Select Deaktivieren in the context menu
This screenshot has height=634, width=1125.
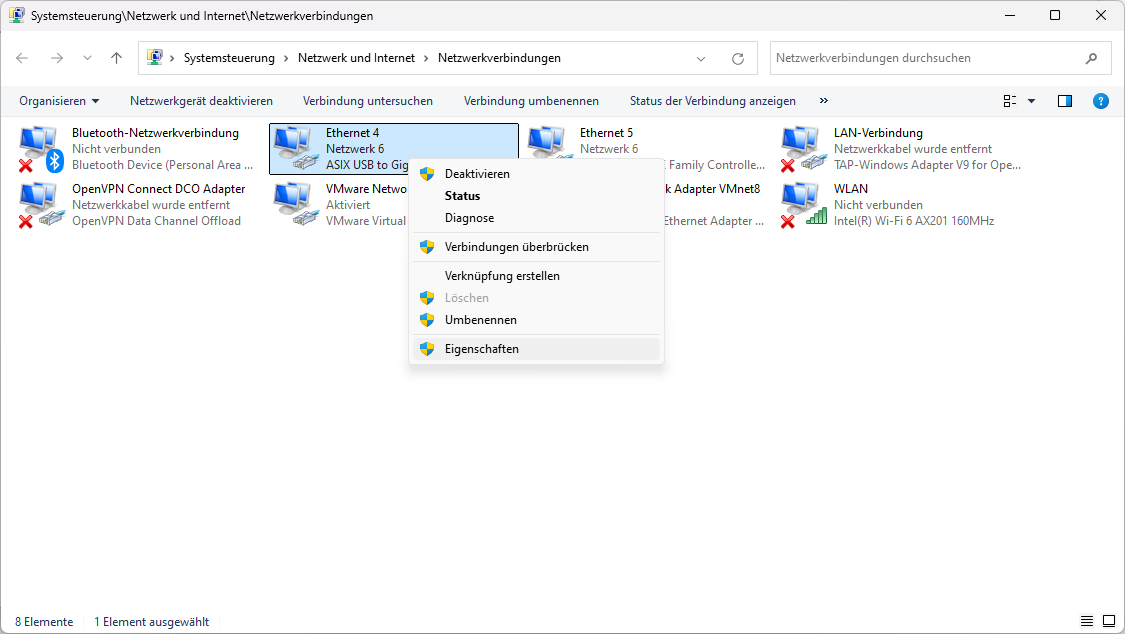[476, 174]
